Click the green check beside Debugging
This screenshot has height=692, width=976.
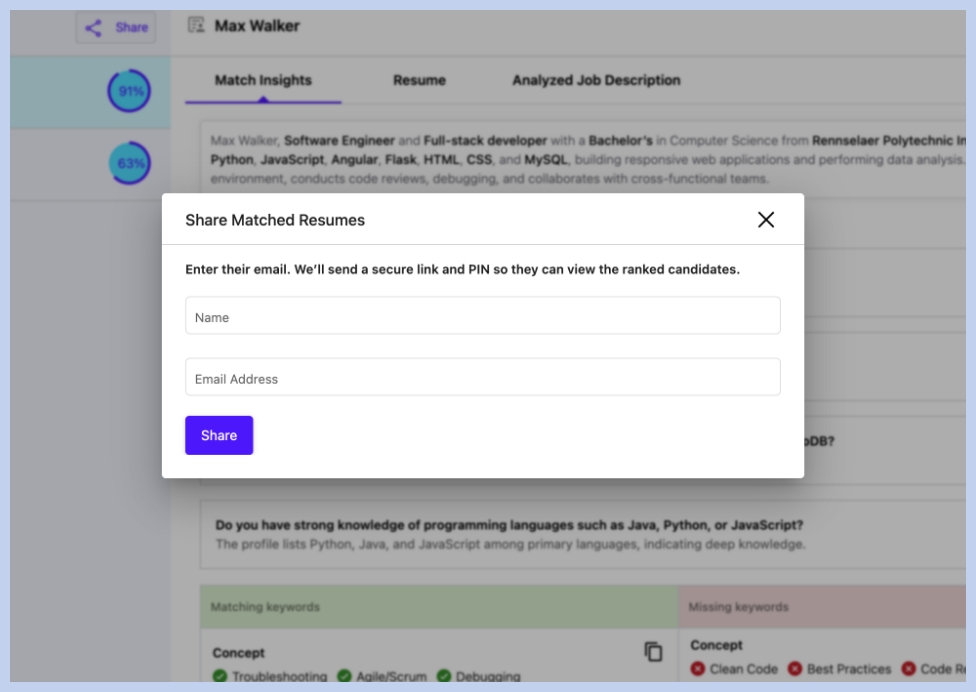tap(444, 677)
